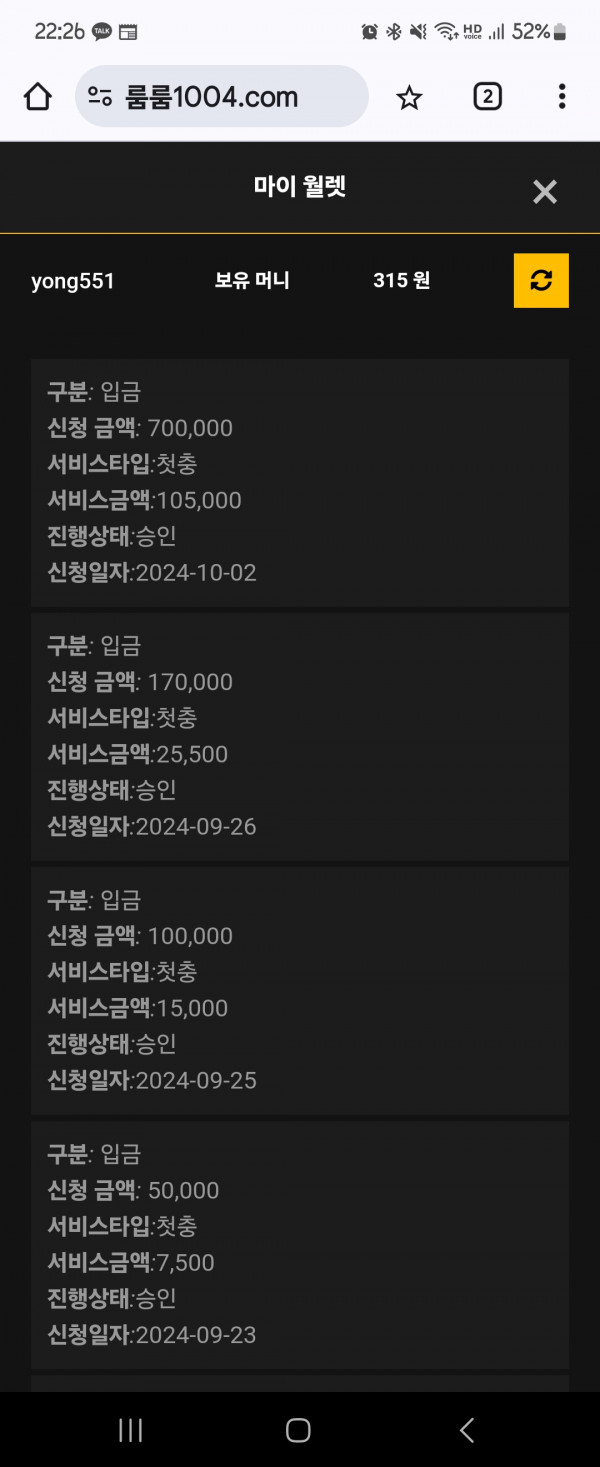Select the 50,000 deposit record
Screen dimensions: 600x1467
click(300, 1244)
